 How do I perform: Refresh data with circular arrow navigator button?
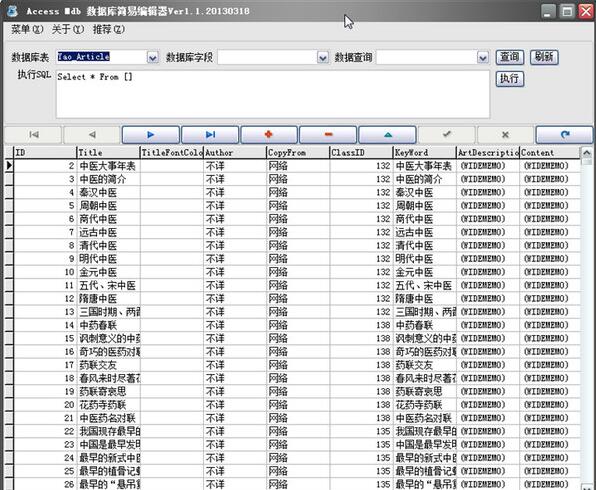[564, 135]
